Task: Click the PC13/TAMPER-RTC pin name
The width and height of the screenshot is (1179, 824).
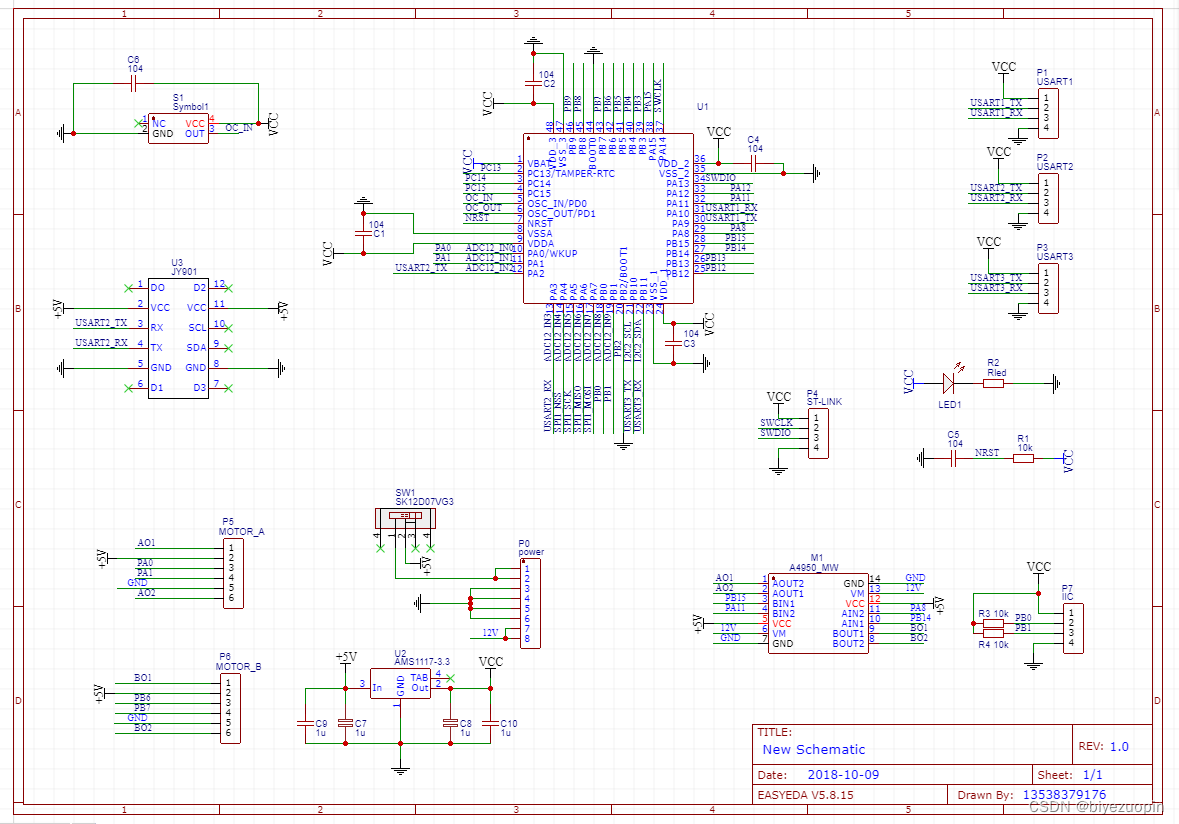Action: click(571, 174)
